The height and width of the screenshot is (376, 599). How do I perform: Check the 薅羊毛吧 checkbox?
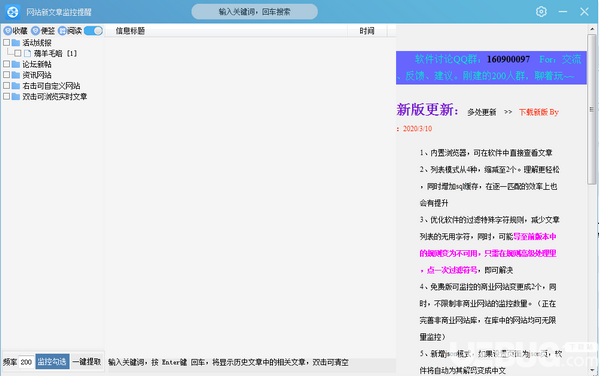coord(18,53)
